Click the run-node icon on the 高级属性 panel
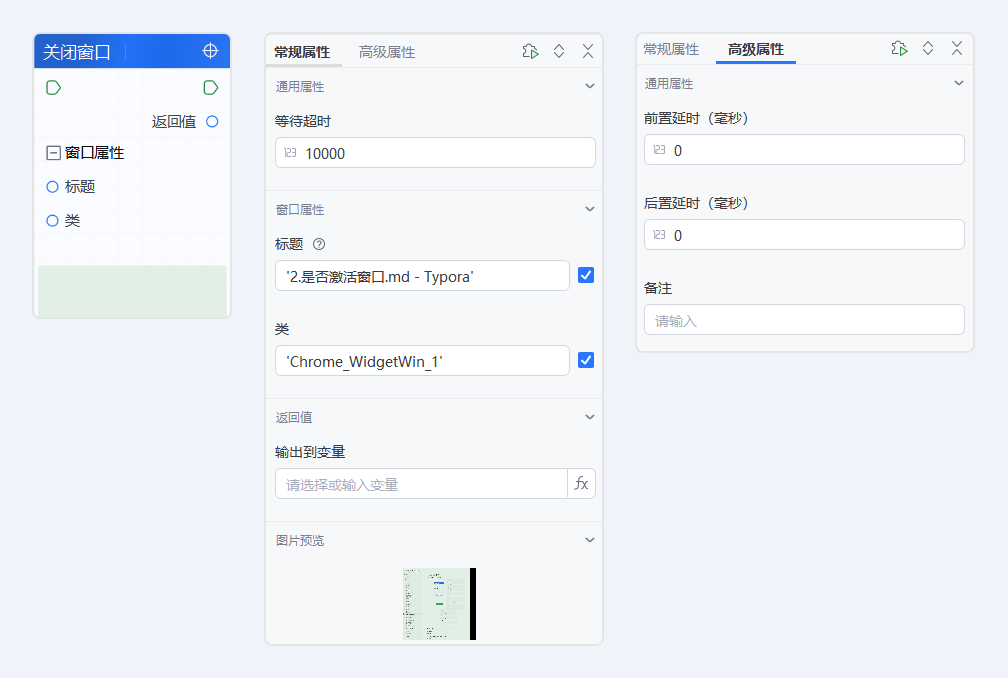The height and width of the screenshot is (678, 1008). click(899, 47)
